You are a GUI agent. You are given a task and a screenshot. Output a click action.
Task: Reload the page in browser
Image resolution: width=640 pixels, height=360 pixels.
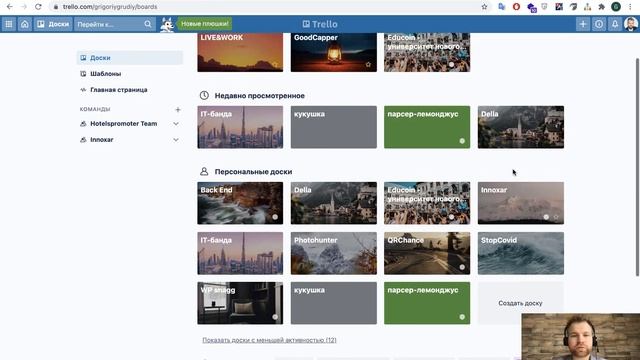click(x=38, y=7)
